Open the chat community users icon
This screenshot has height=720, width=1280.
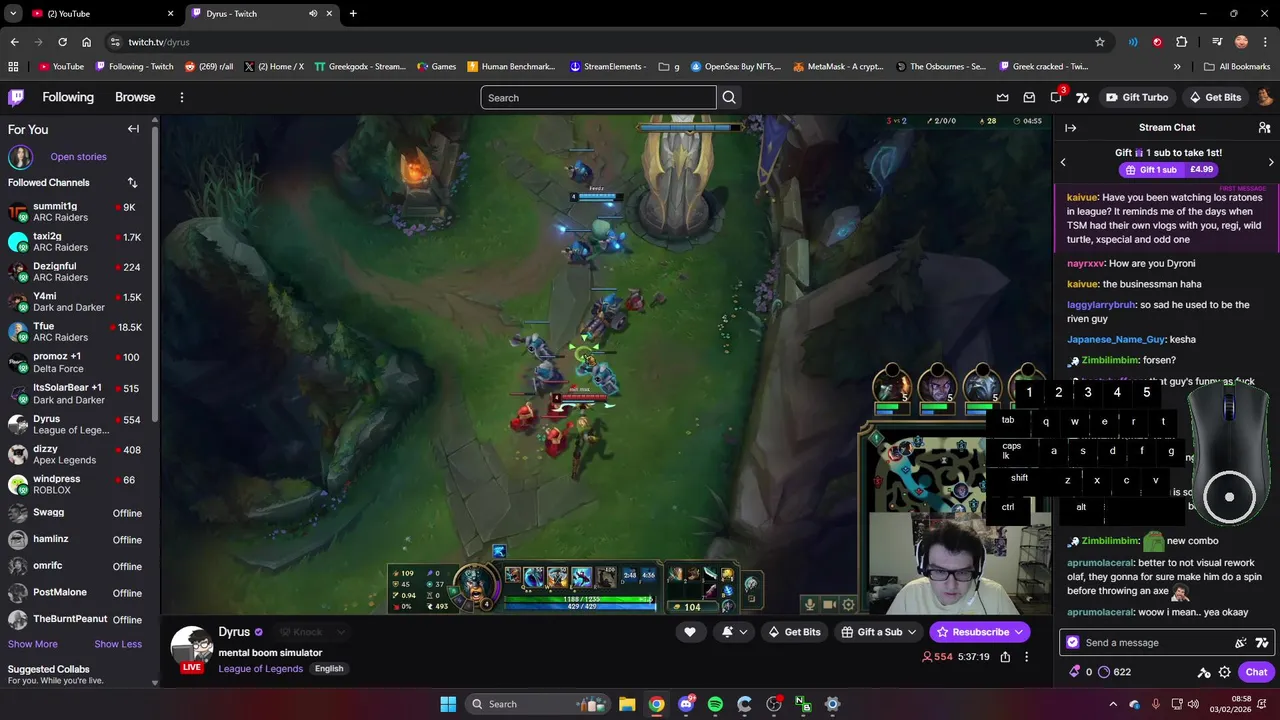1264,128
